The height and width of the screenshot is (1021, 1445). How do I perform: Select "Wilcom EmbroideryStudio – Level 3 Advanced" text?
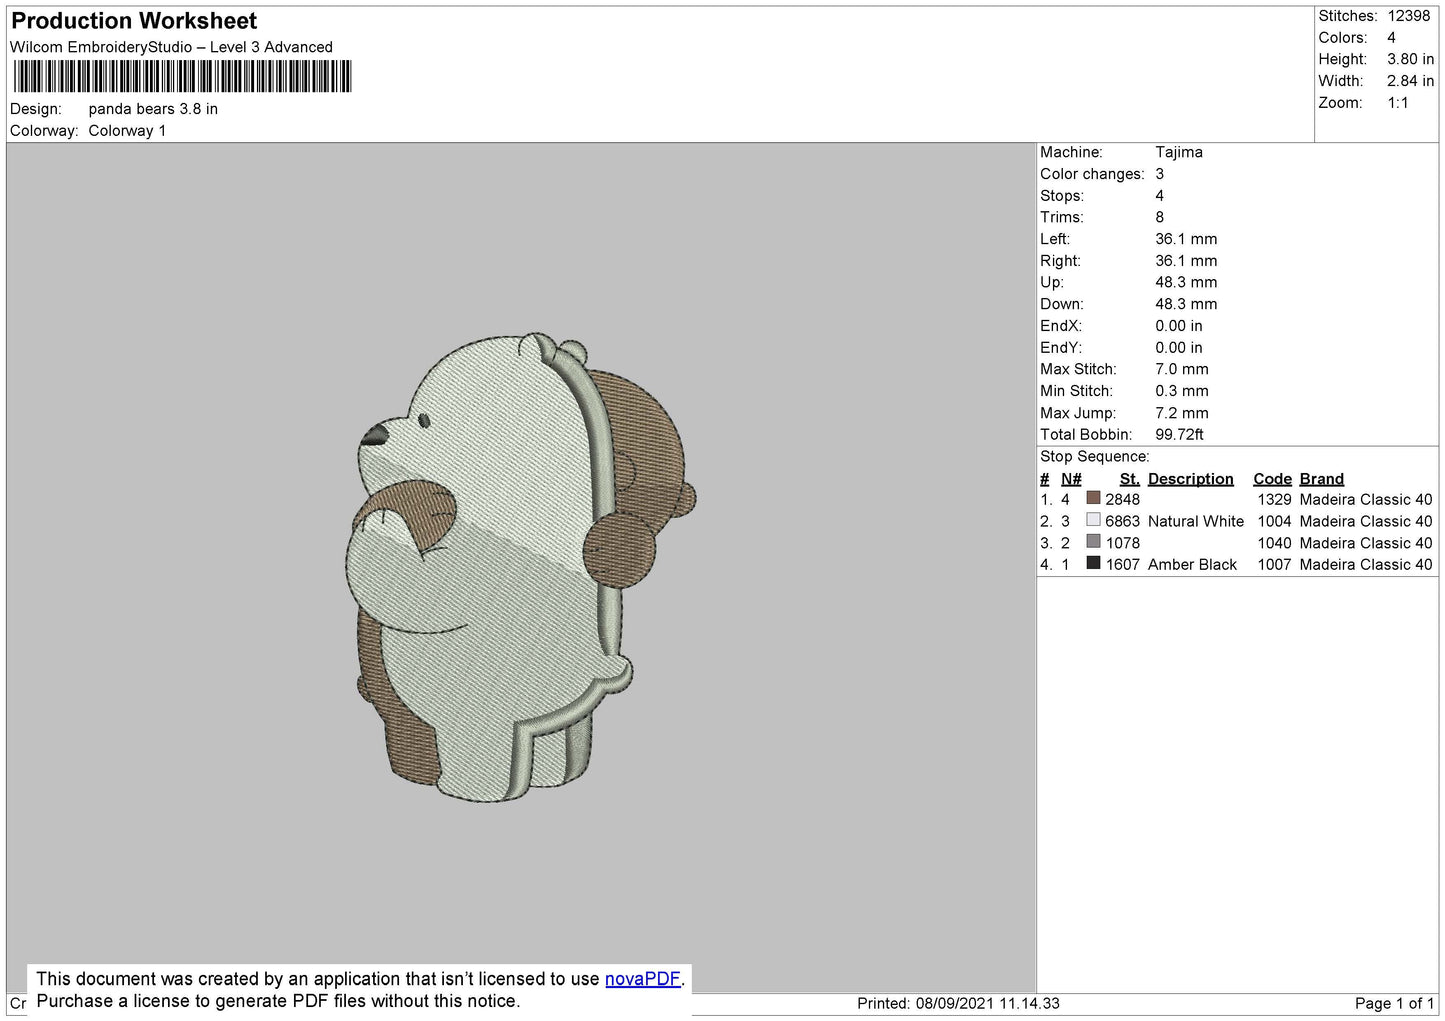(171, 47)
